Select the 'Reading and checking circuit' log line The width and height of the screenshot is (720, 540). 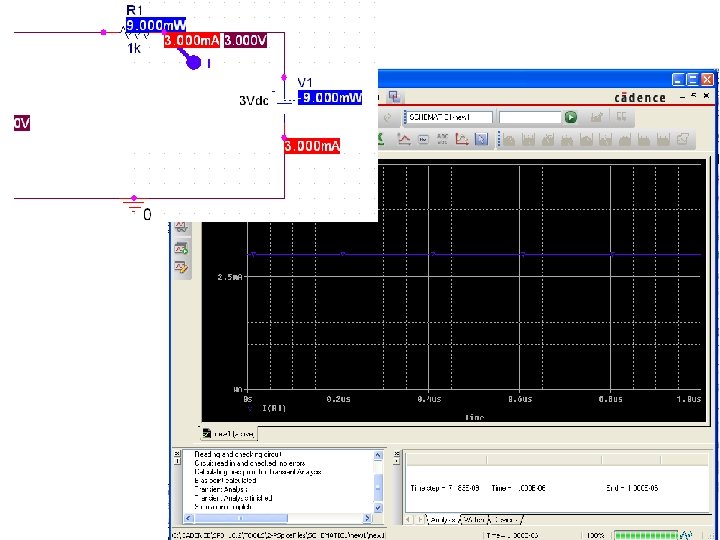tap(238, 454)
